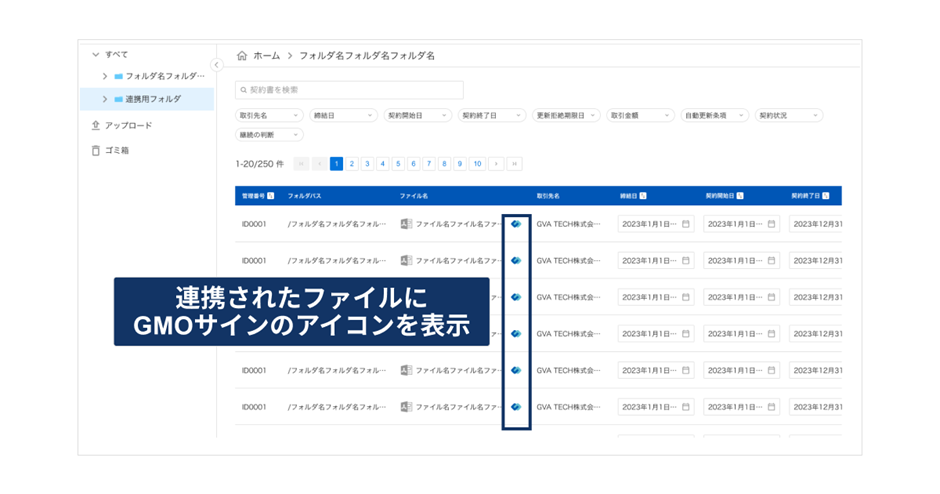Click the ファイル名 column header

(x=414, y=196)
